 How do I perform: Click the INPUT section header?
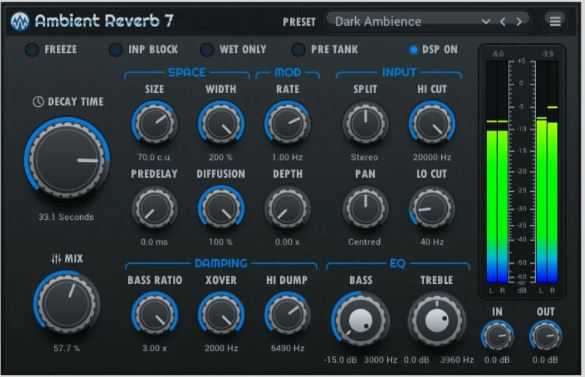tap(399, 72)
